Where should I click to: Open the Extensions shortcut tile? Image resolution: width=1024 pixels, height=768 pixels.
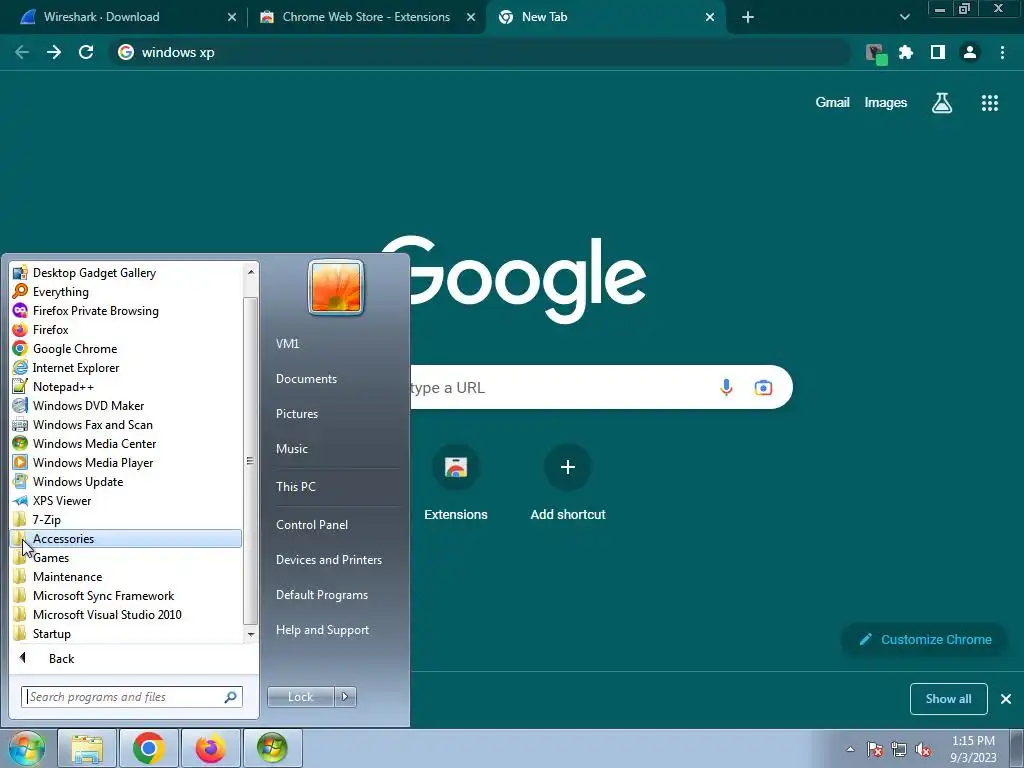[x=456, y=483]
